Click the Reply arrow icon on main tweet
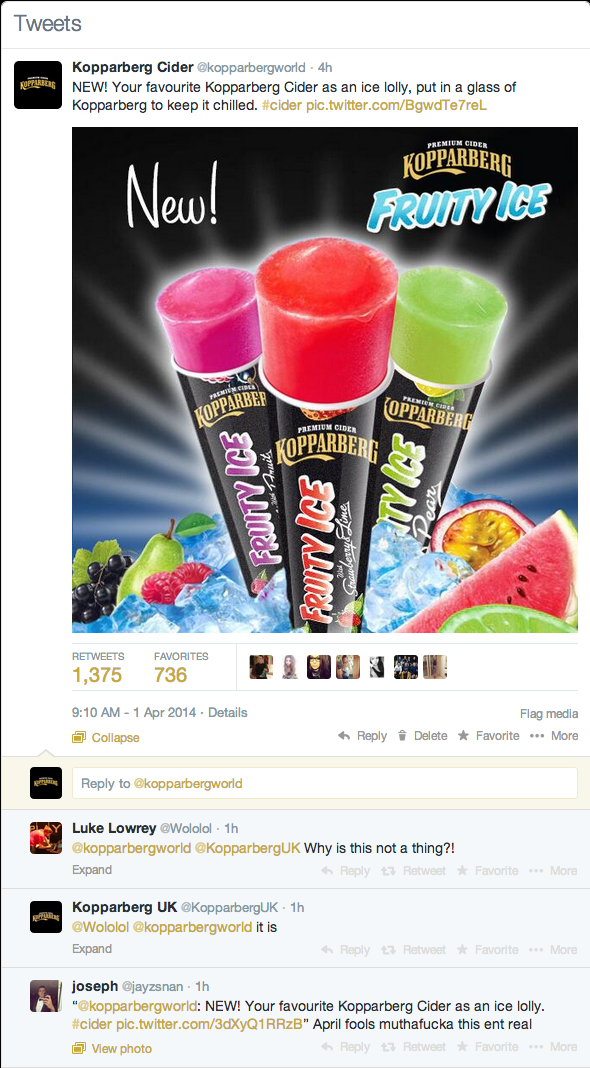Viewport: 590px width, 1068px height. click(344, 736)
